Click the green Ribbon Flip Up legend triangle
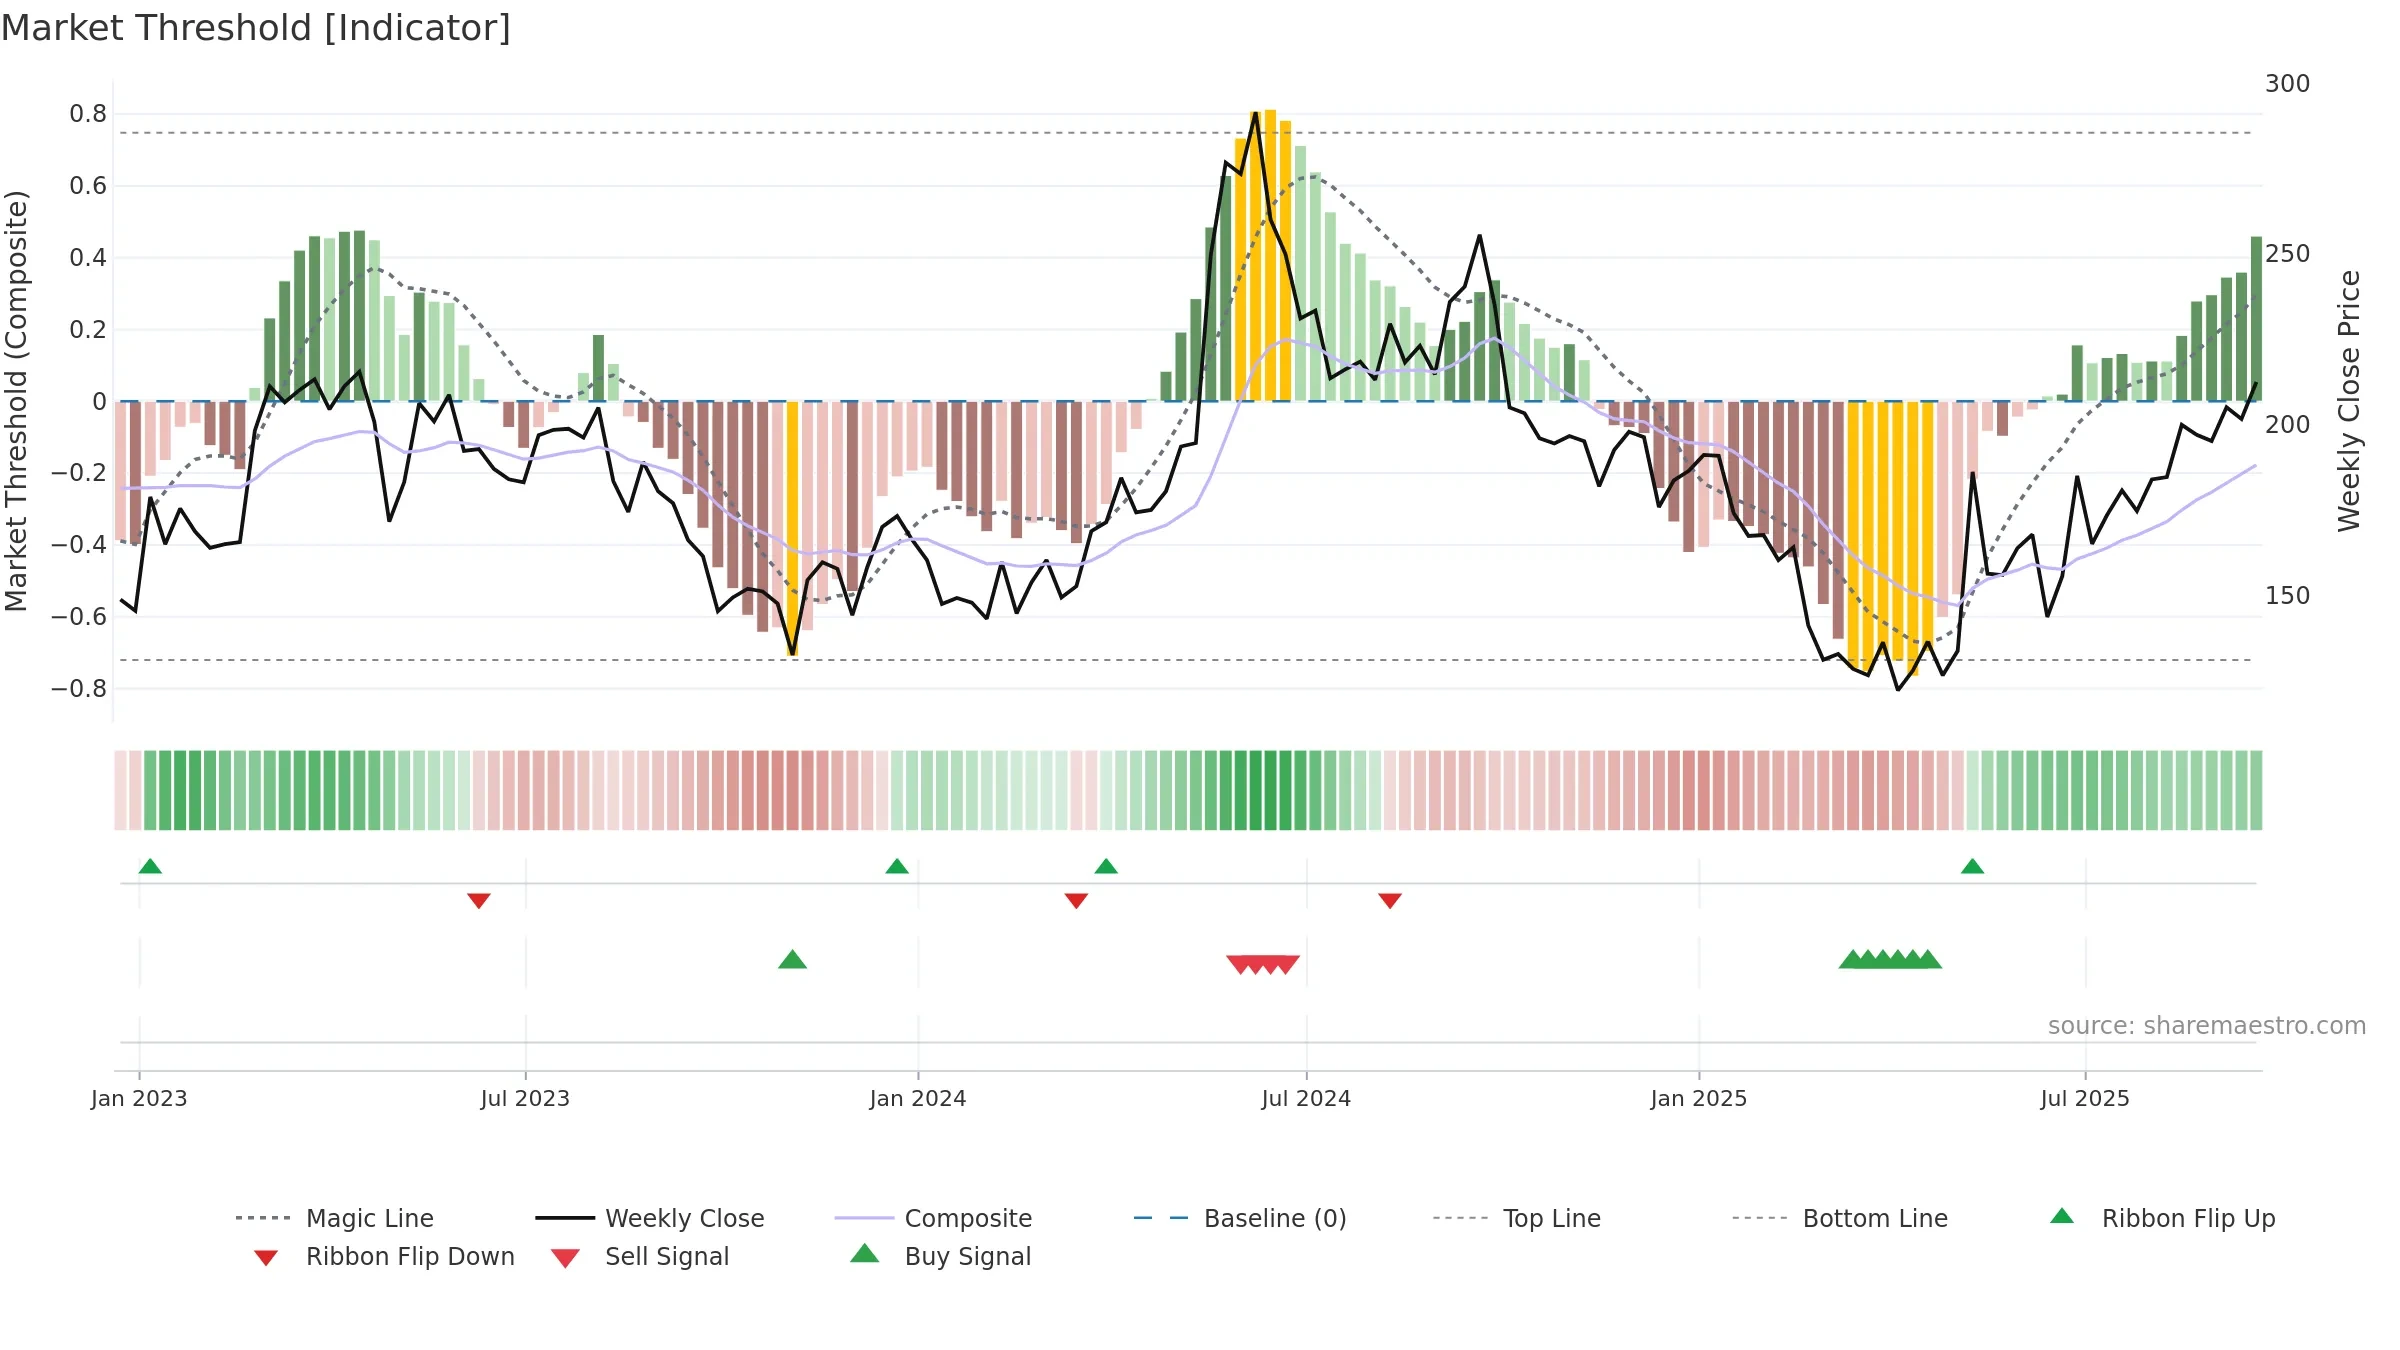The image size is (2400, 1350). pos(2062,1216)
